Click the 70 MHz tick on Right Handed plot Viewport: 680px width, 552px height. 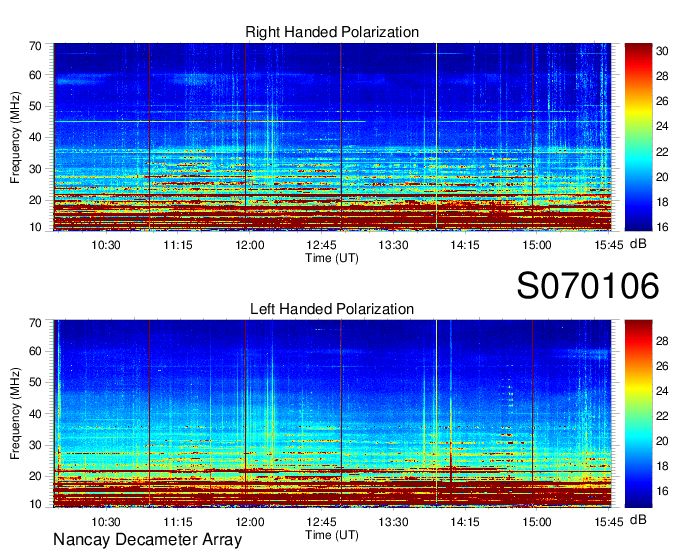pyautogui.click(x=35, y=46)
